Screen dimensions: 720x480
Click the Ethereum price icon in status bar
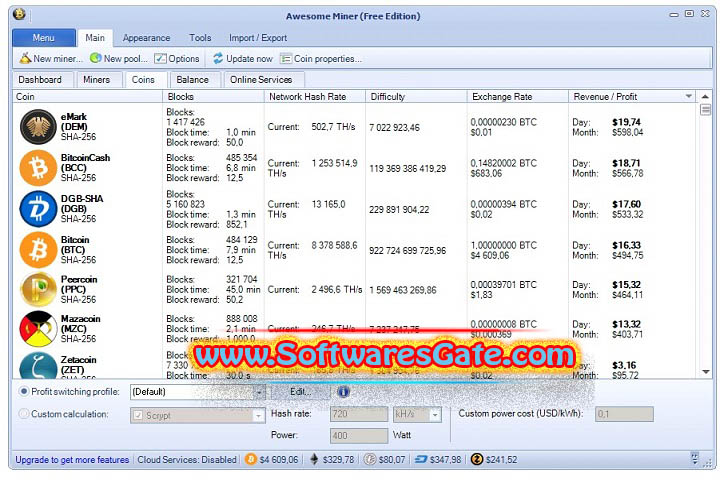click(x=314, y=459)
